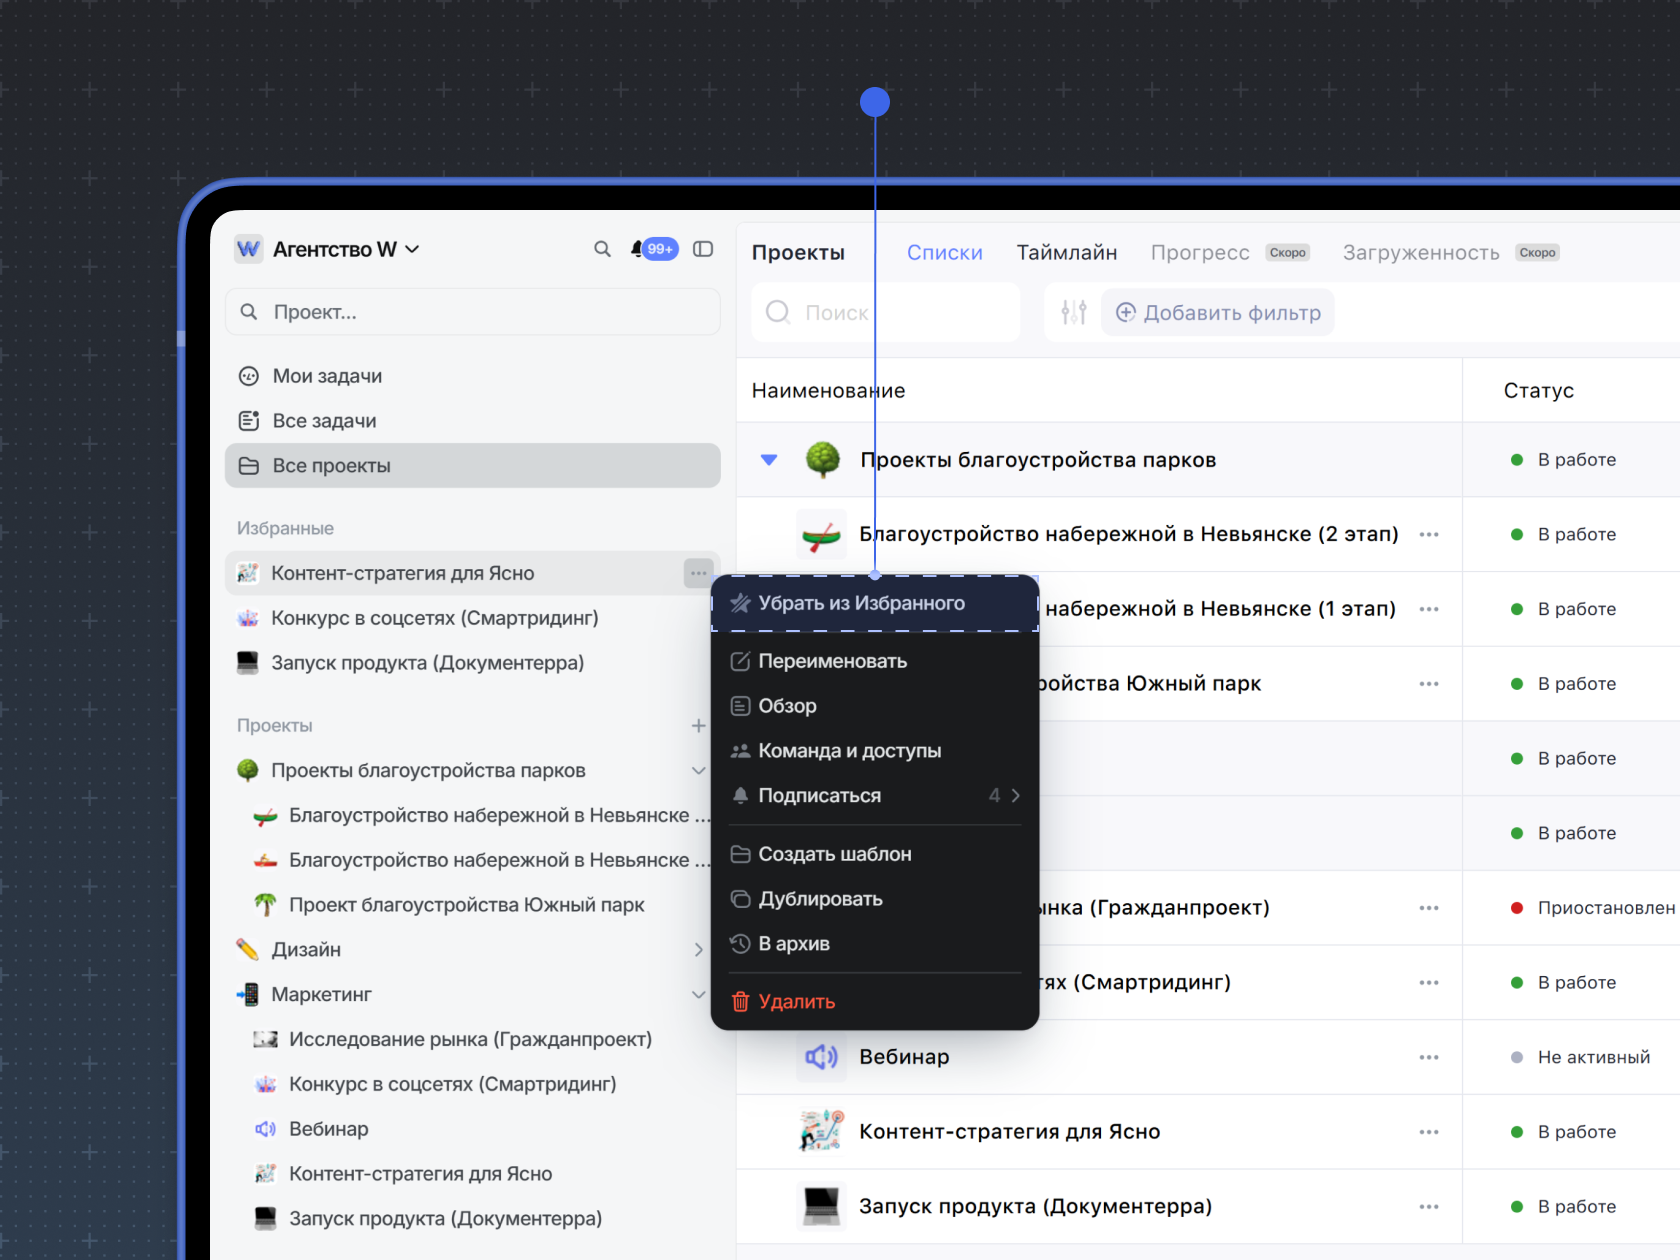Collapse Проекты благоустройства парков group triangle in table
Image resolution: width=1680 pixels, height=1260 pixels.
[769, 460]
